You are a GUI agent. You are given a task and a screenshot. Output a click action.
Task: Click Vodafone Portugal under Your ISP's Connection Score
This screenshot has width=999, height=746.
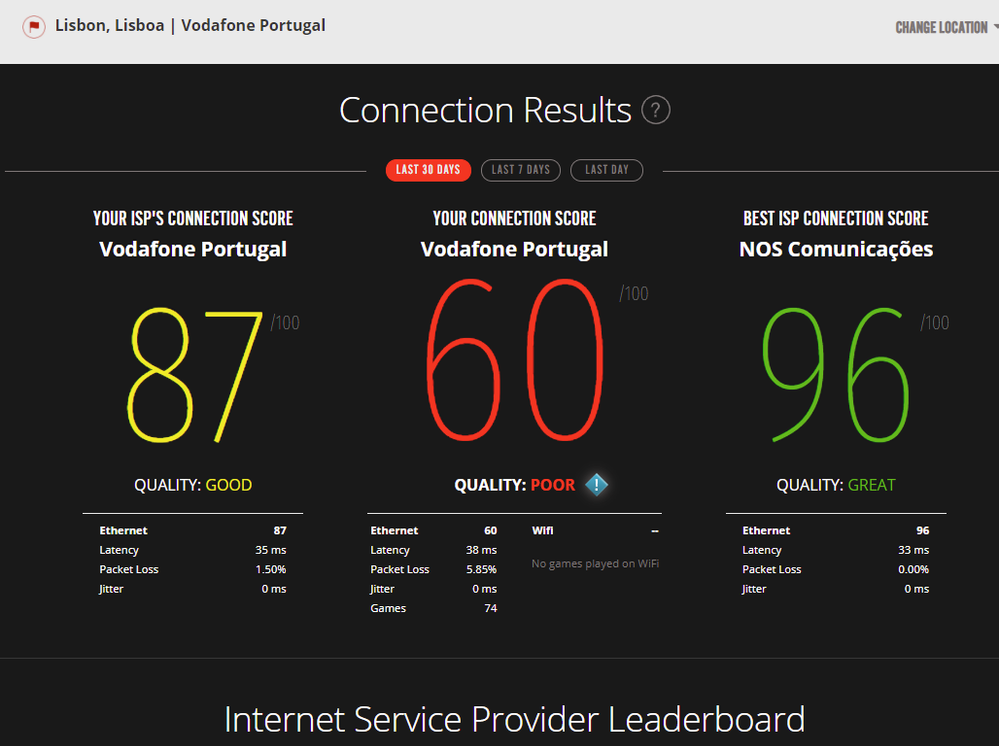click(193, 249)
